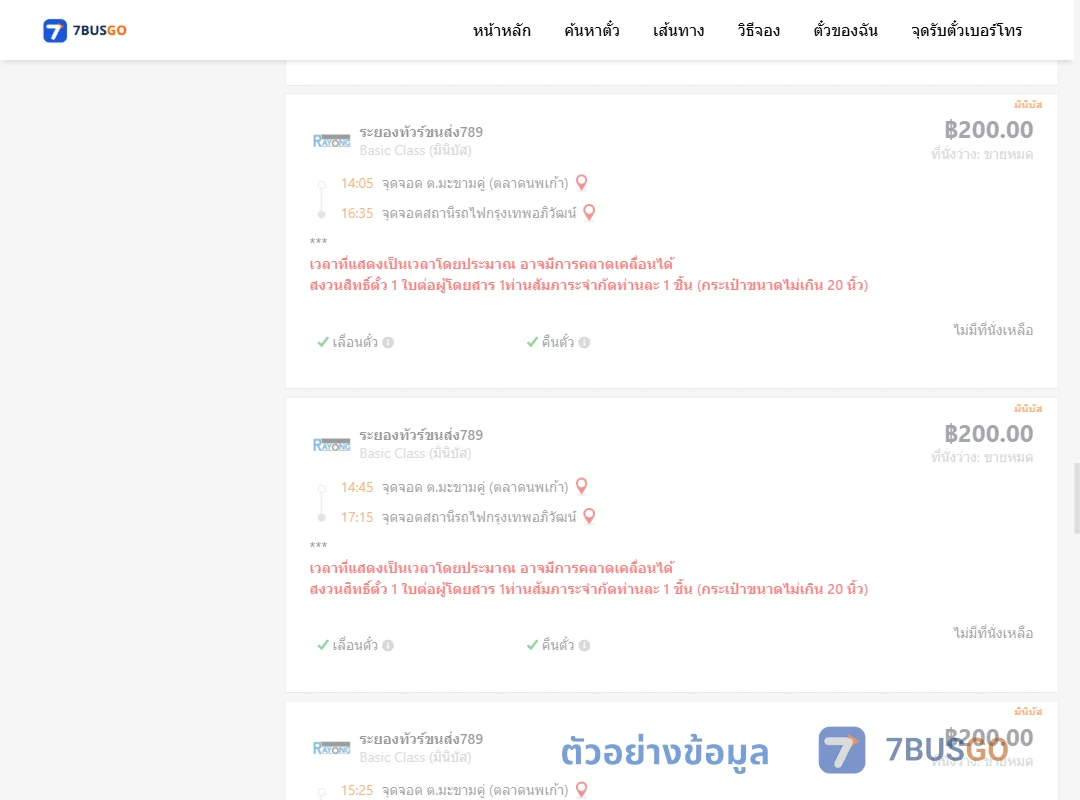Click ไม่มีที่นั่งเหลือ button in the 14:45 card
The image size is (1080, 800).
pyautogui.click(x=993, y=633)
